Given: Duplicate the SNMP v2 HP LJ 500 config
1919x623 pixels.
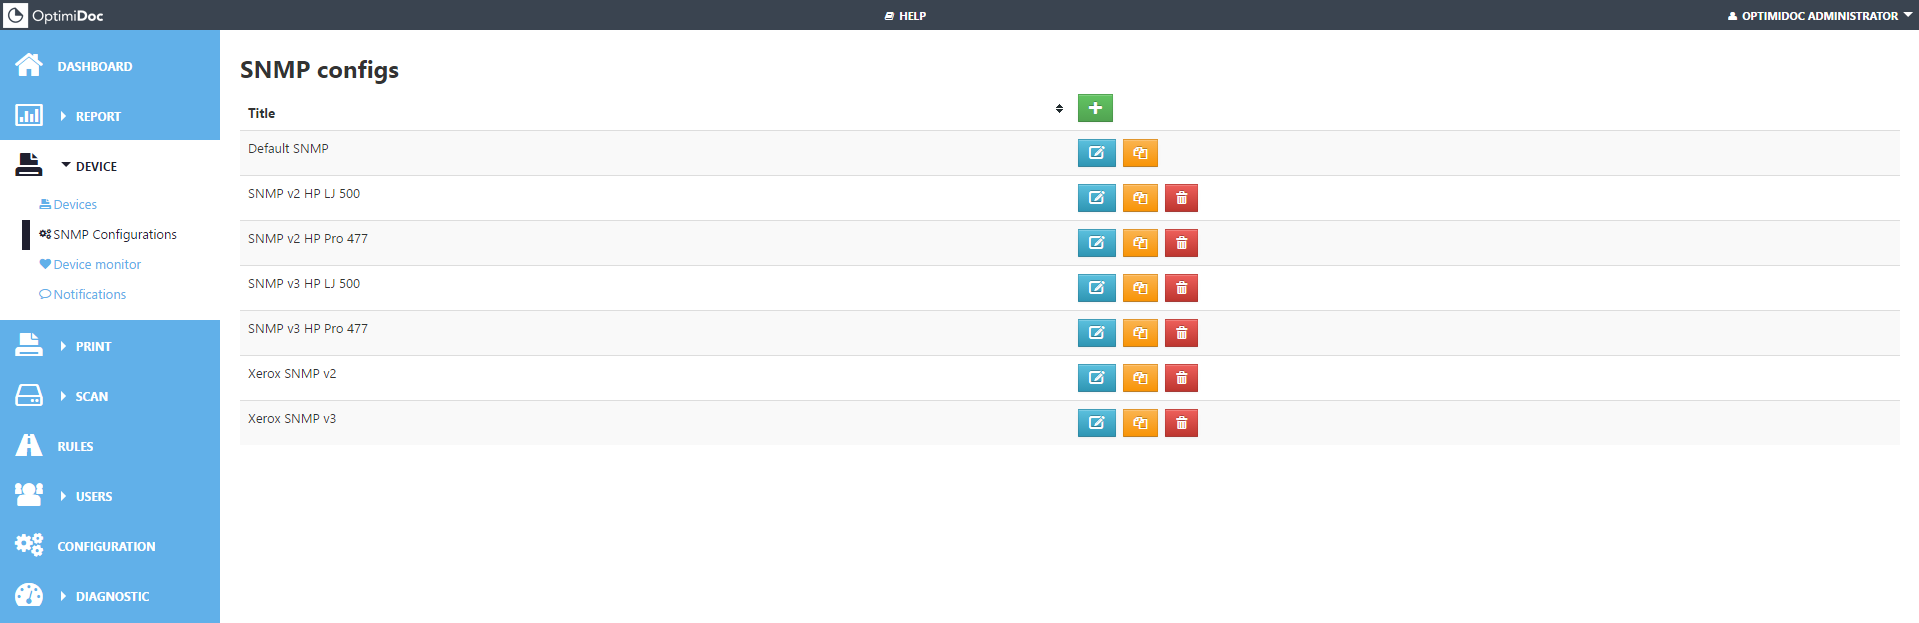Looking at the screenshot, I should click(1140, 198).
